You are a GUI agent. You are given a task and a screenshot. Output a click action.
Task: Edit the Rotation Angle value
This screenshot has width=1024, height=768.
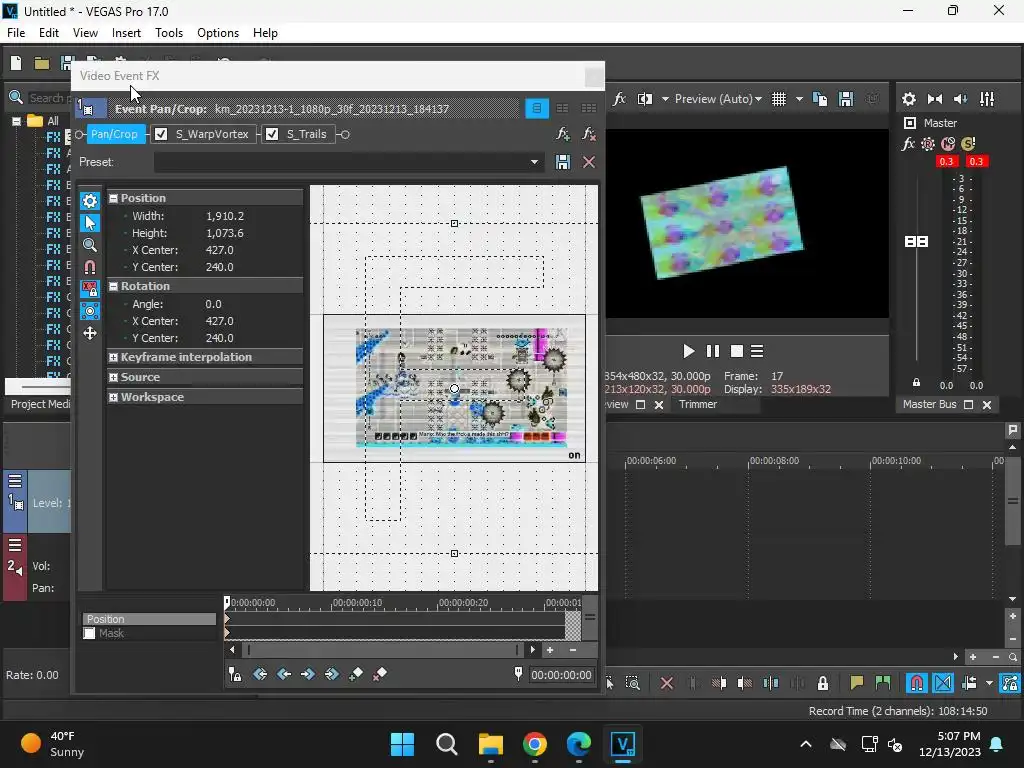click(x=213, y=304)
